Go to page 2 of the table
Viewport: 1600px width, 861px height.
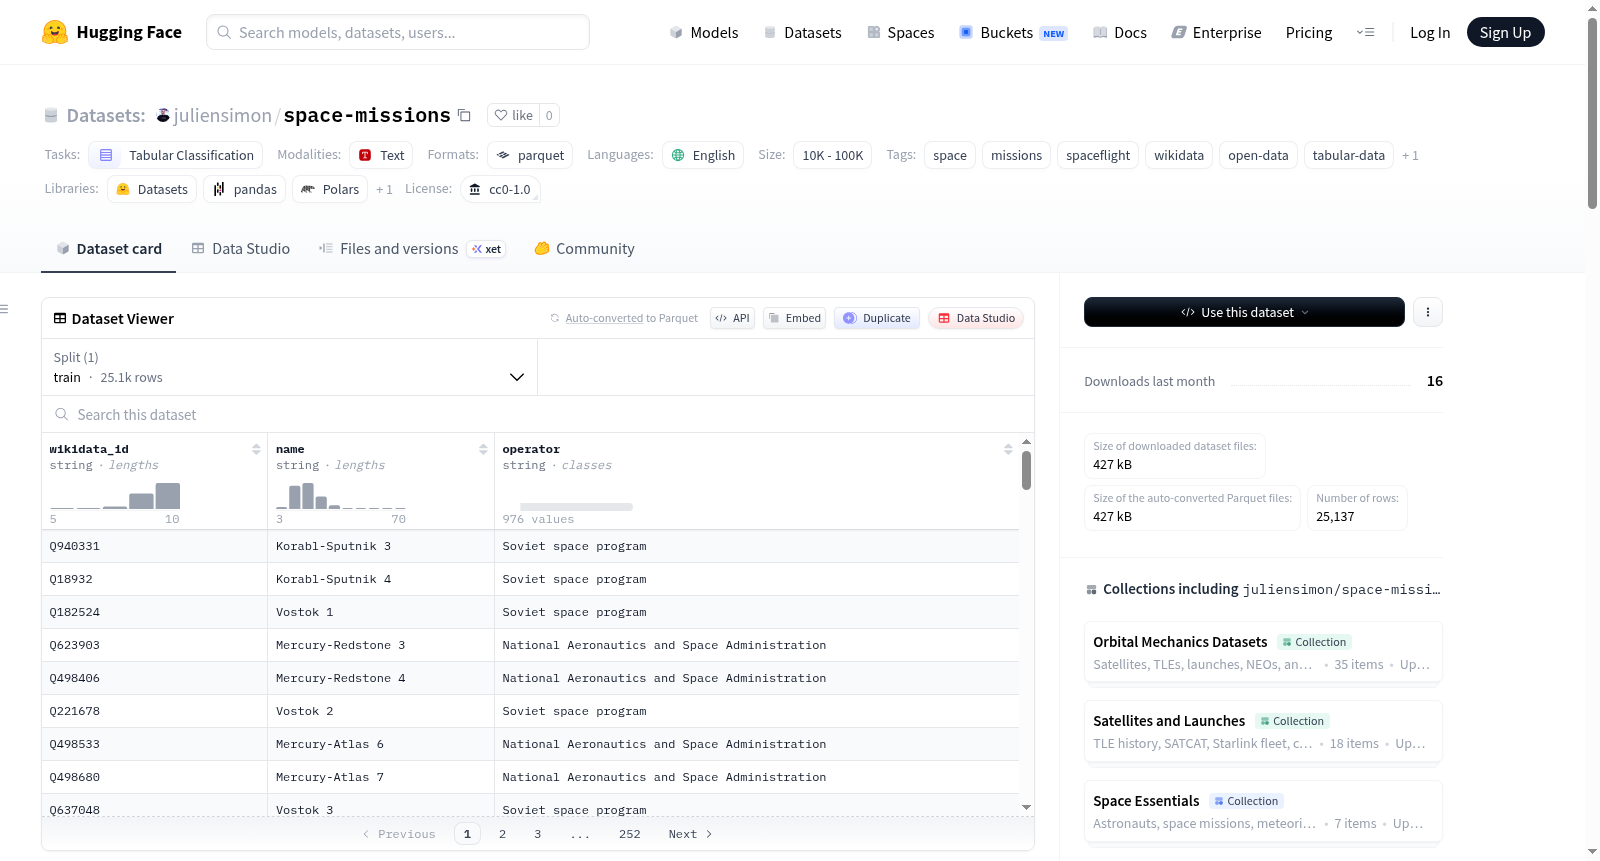click(x=502, y=834)
